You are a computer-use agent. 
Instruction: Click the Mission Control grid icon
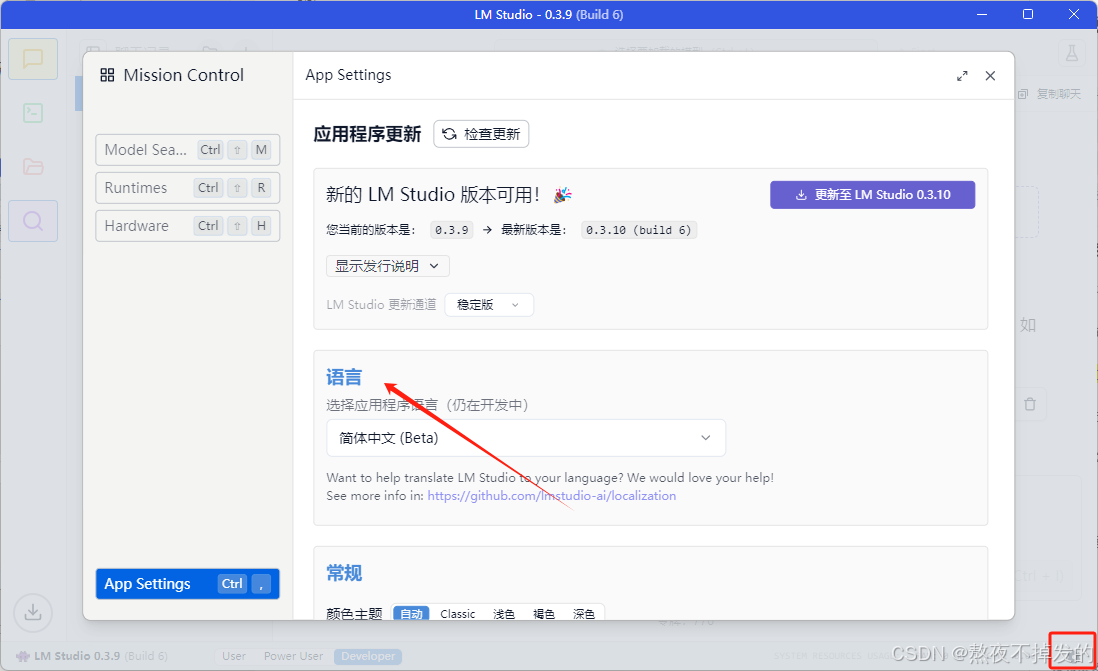(107, 75)
